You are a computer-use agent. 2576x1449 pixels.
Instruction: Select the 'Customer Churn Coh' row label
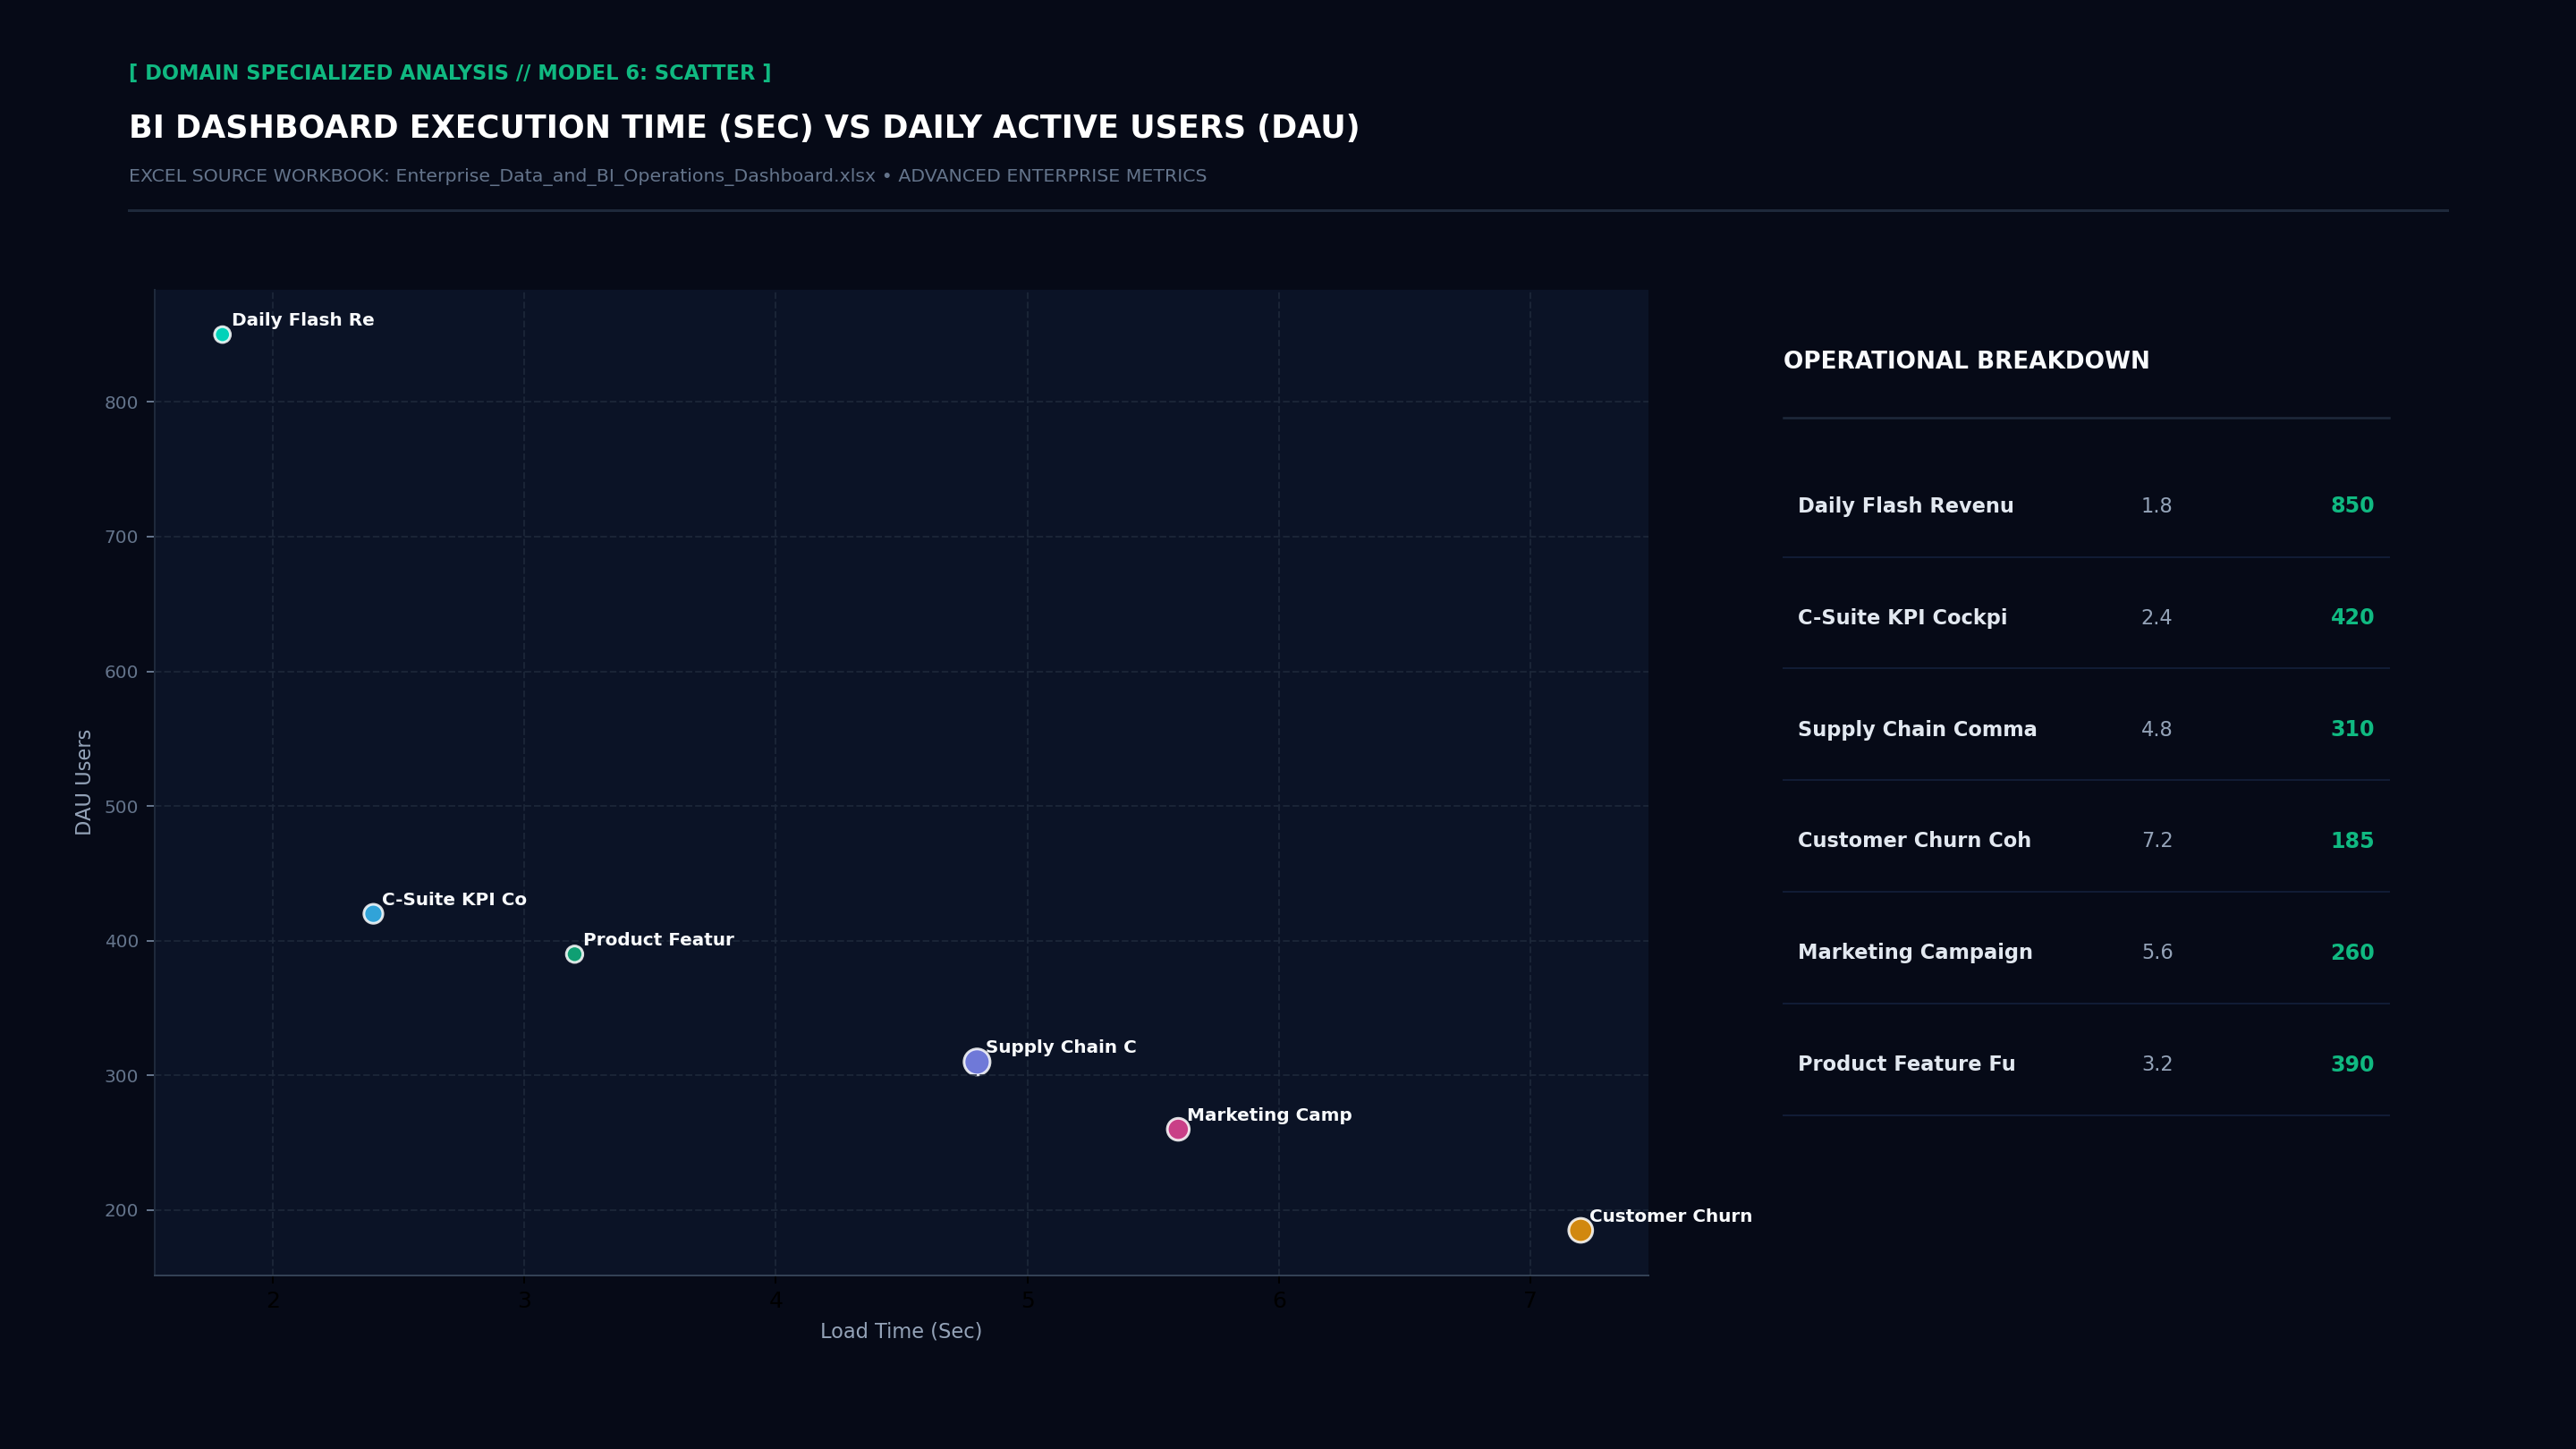[1914, 841]
